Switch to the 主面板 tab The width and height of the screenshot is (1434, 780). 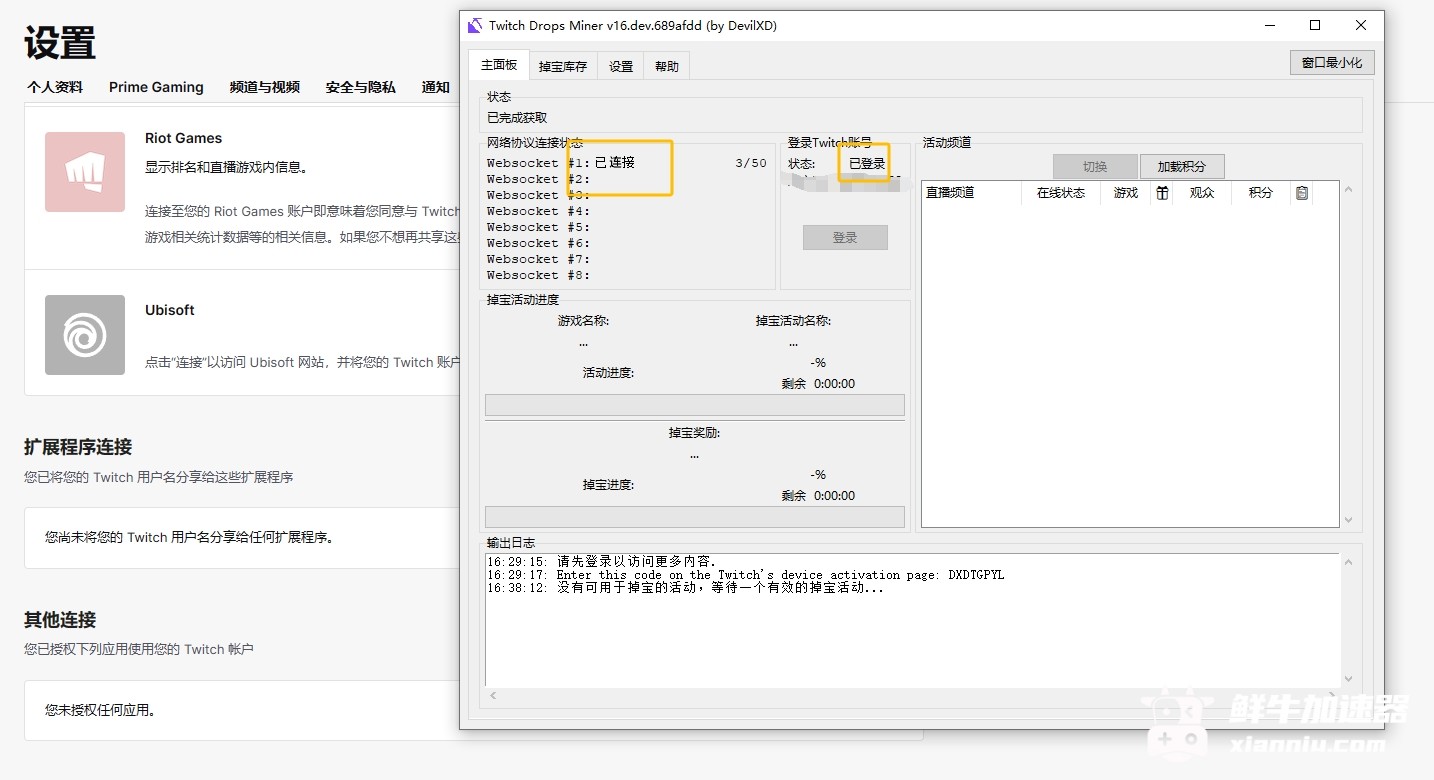498,65
